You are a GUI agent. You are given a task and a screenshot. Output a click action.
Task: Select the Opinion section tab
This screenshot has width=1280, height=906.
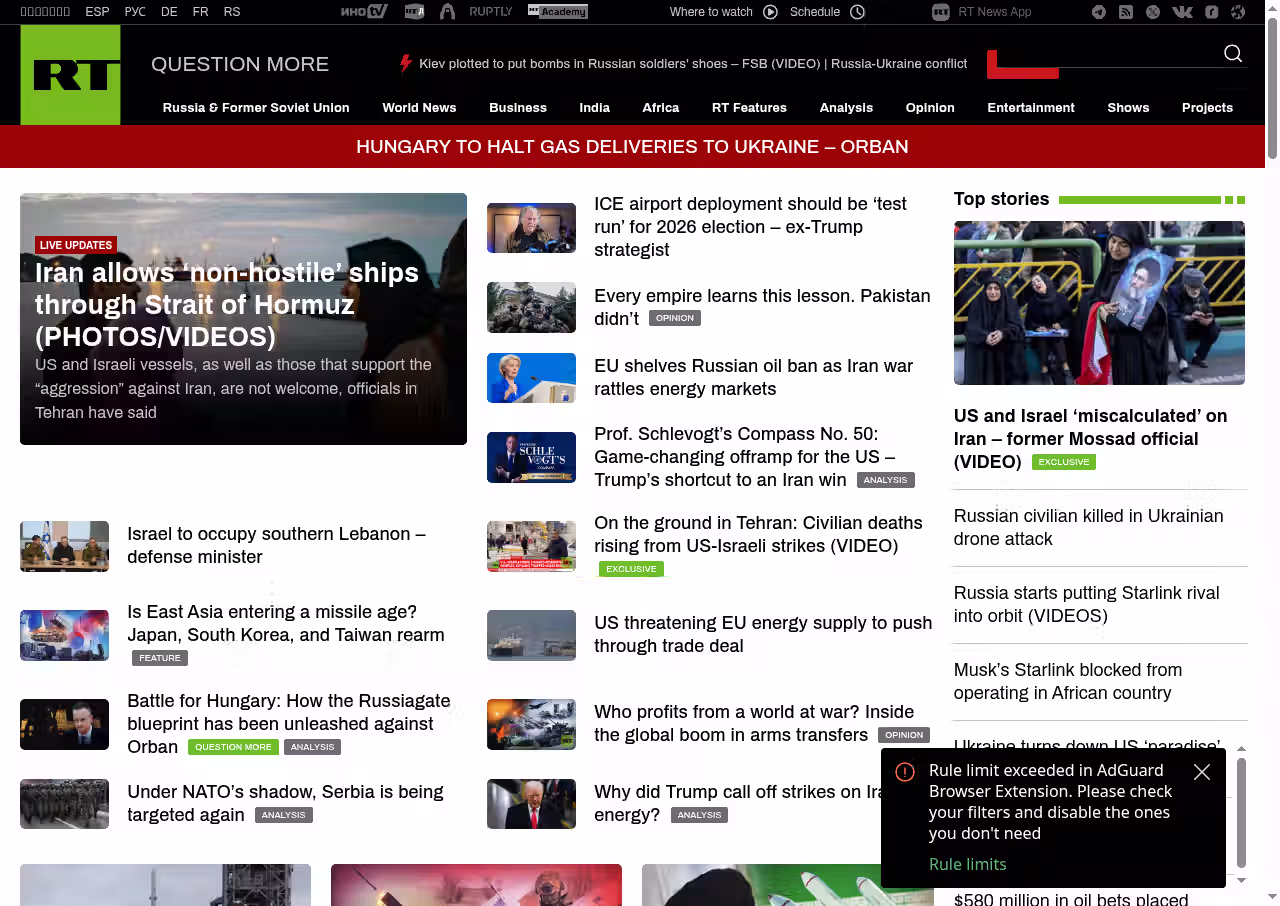(x=929, y=108)
